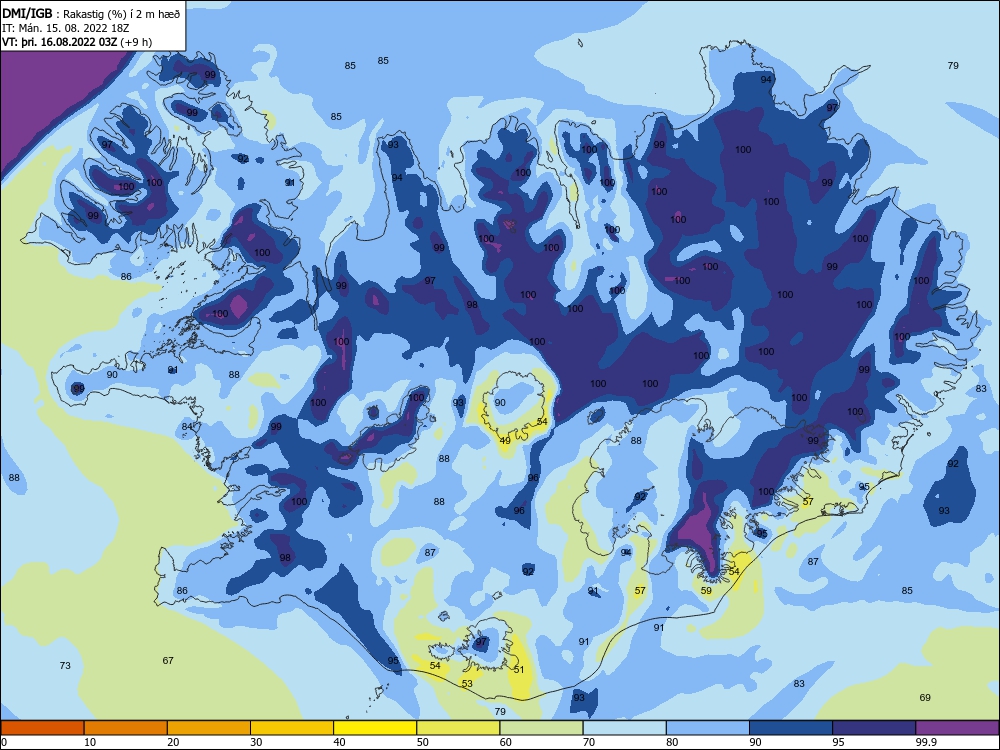The image size is (1000, 750).
Task: Click the legend tick label '95'
Action: [838, 742]
